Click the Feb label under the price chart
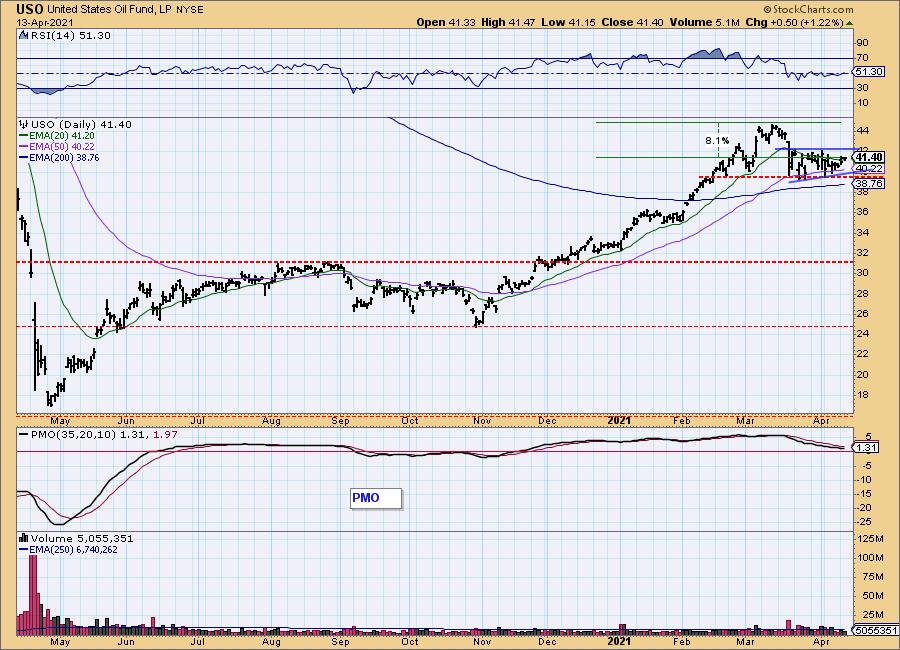 [x=681, y=420]
